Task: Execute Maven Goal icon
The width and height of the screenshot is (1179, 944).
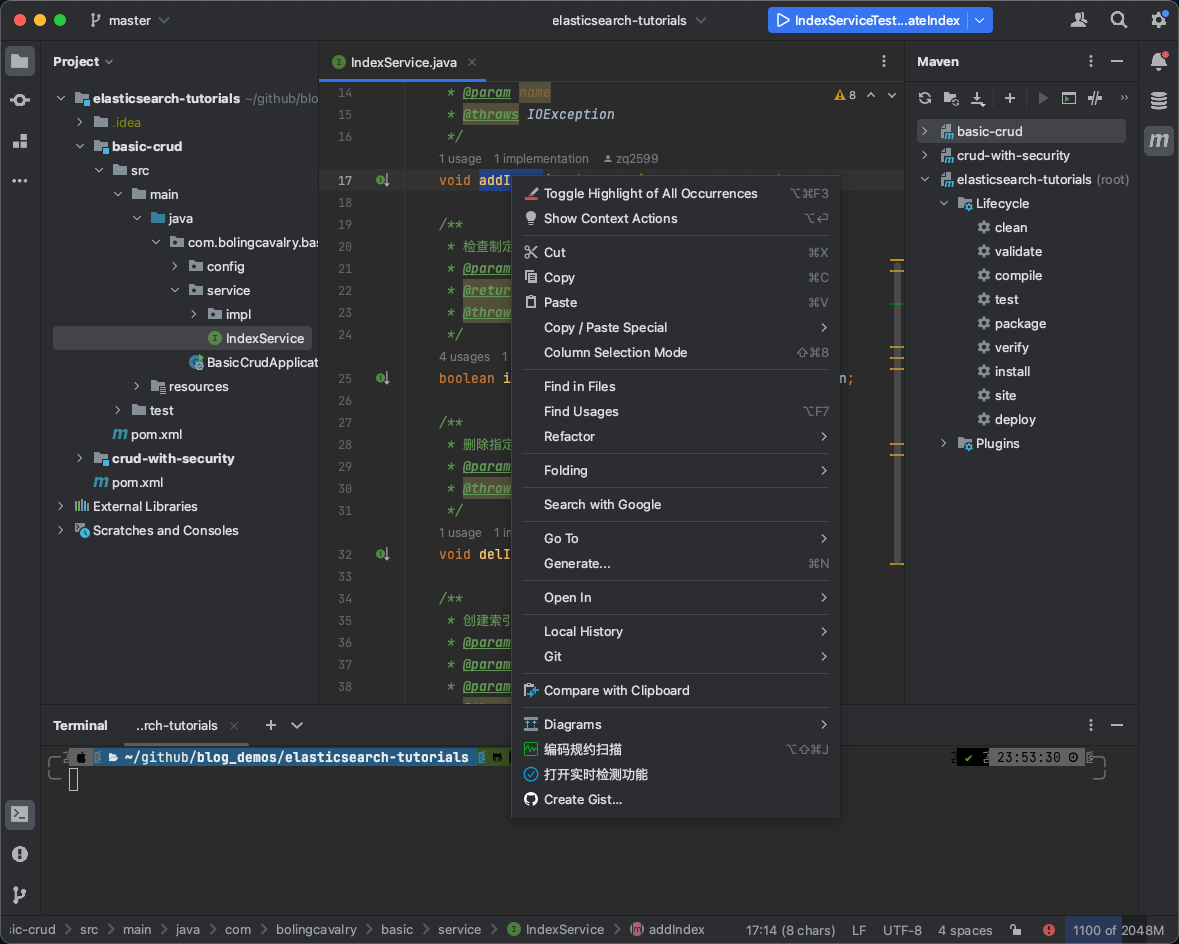Action: point(1068,98)
